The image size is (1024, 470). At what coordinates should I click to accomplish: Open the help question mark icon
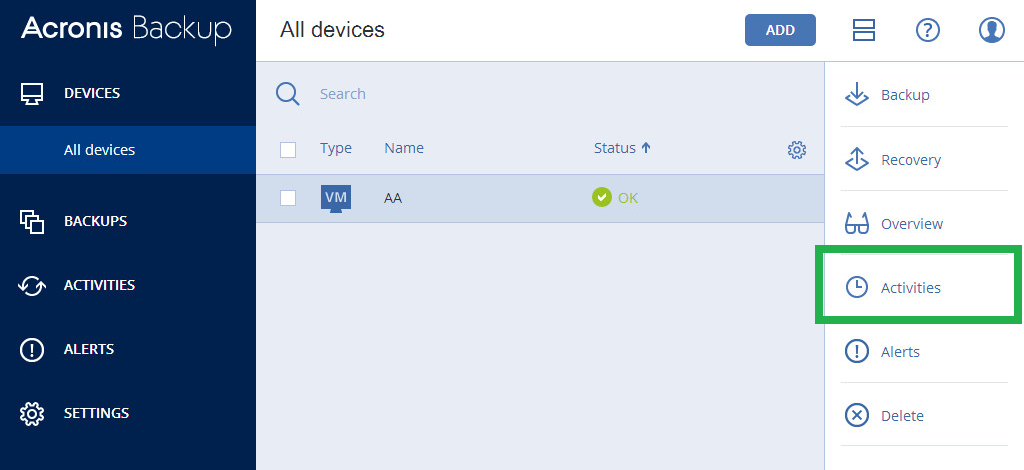[927, 30]
